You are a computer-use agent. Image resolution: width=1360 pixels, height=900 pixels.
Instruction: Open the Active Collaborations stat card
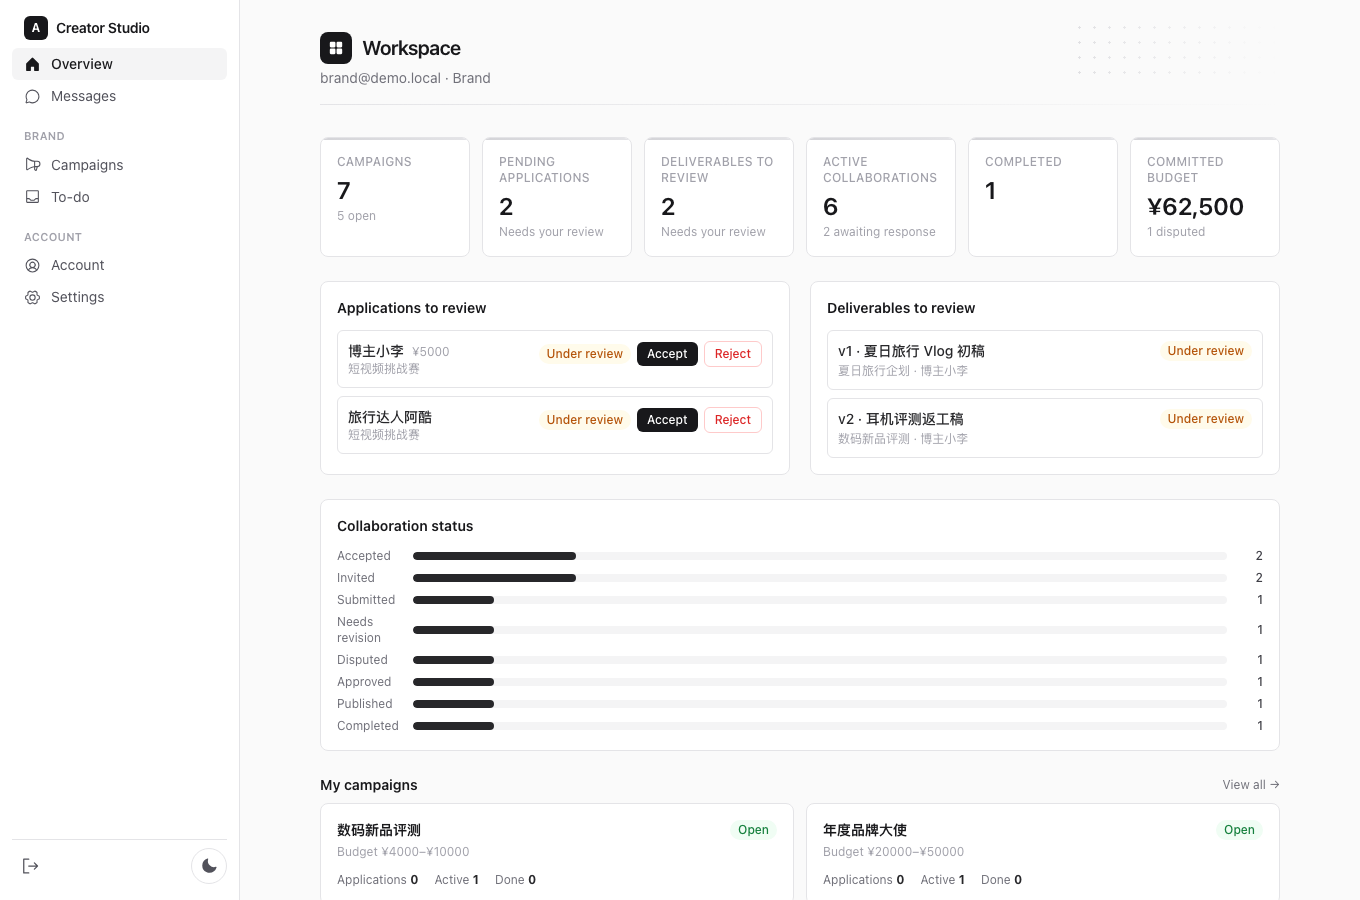881,197
